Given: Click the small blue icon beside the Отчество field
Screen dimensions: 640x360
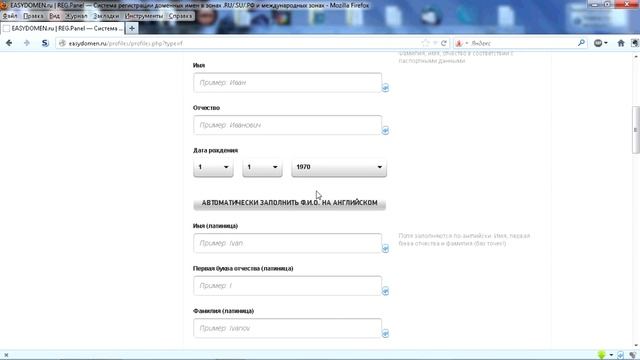Looking at the screenshot, I should point(385,131).
